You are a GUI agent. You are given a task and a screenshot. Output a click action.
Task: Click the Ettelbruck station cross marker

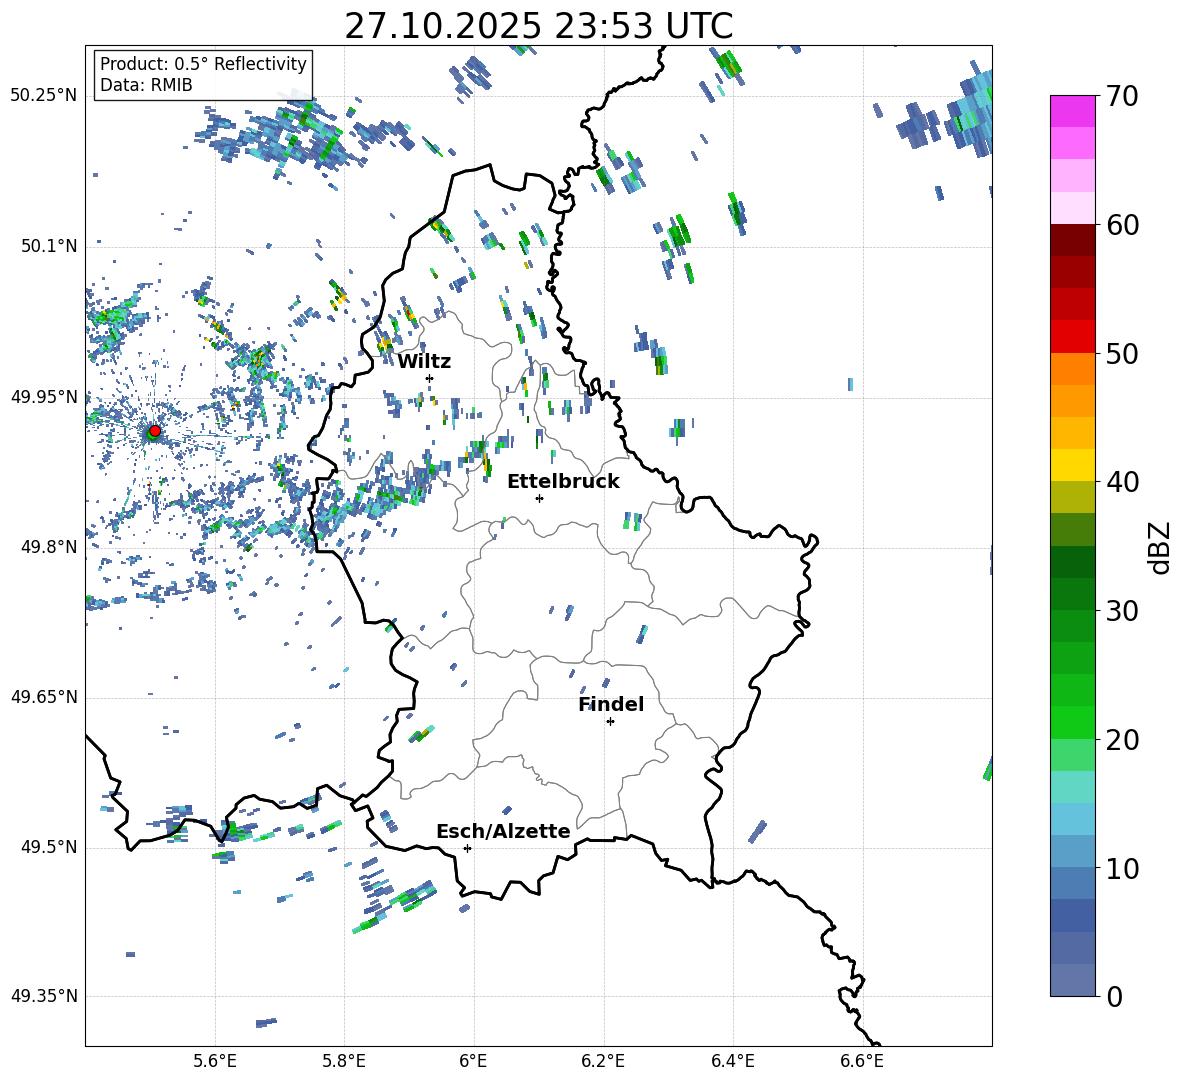(539, 498)
